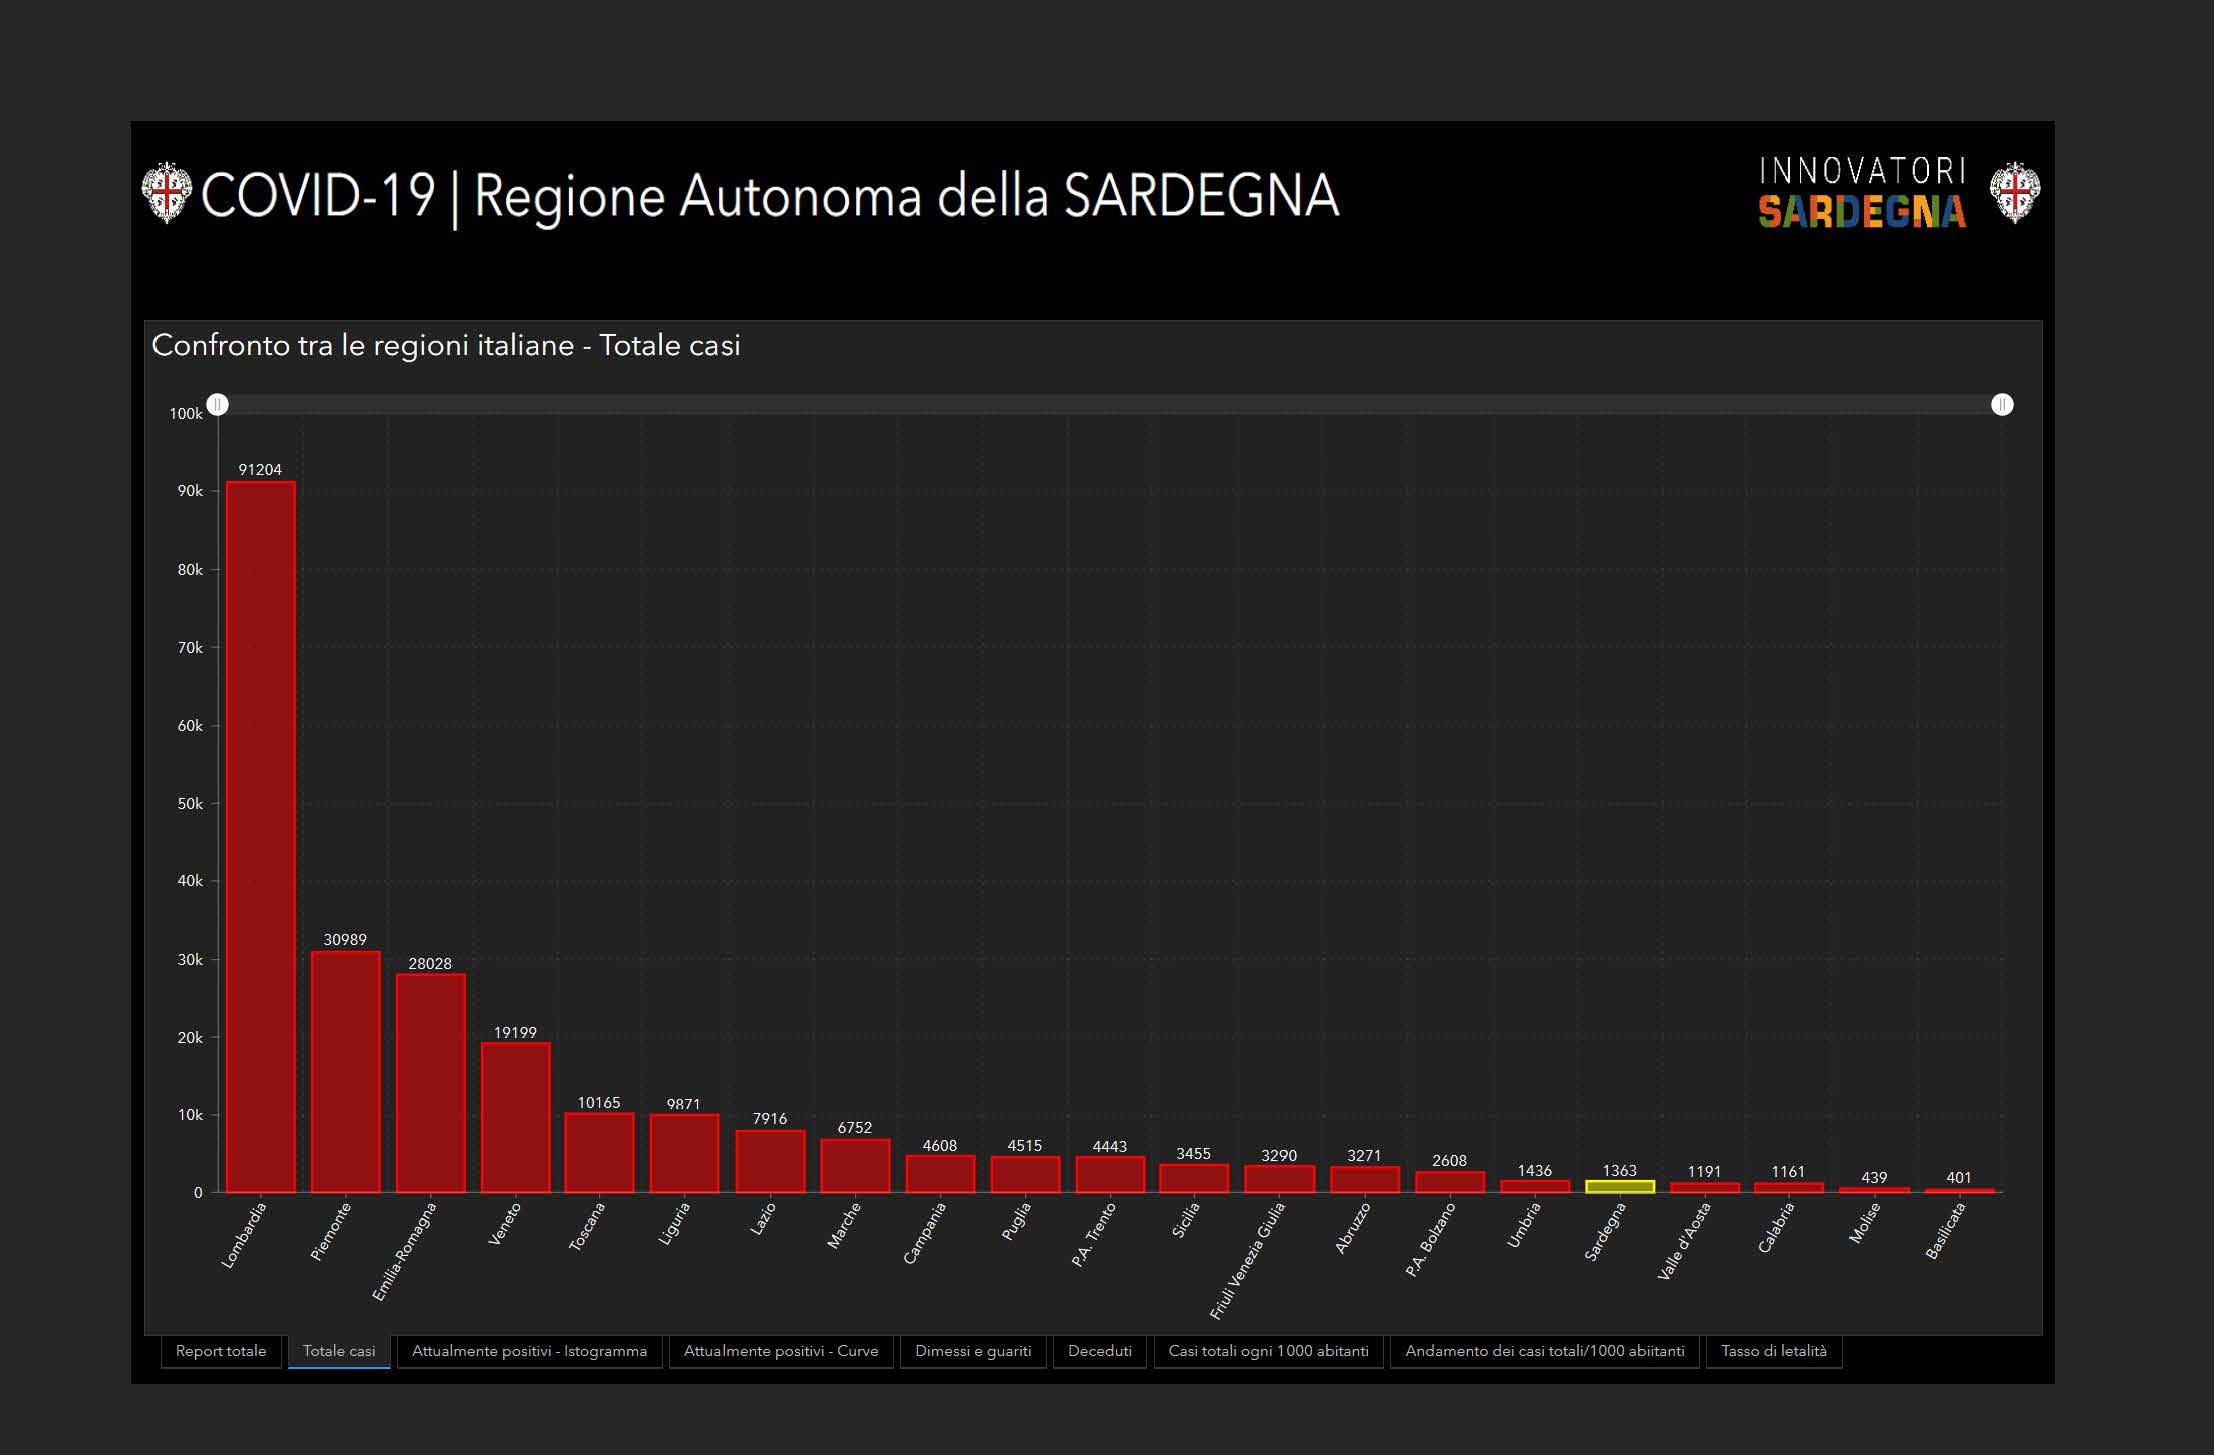Show Casi totali ogni 1000 abitanti tab
This screenshot has width=2214, height=1455.
click(x=1268, y=1351)
